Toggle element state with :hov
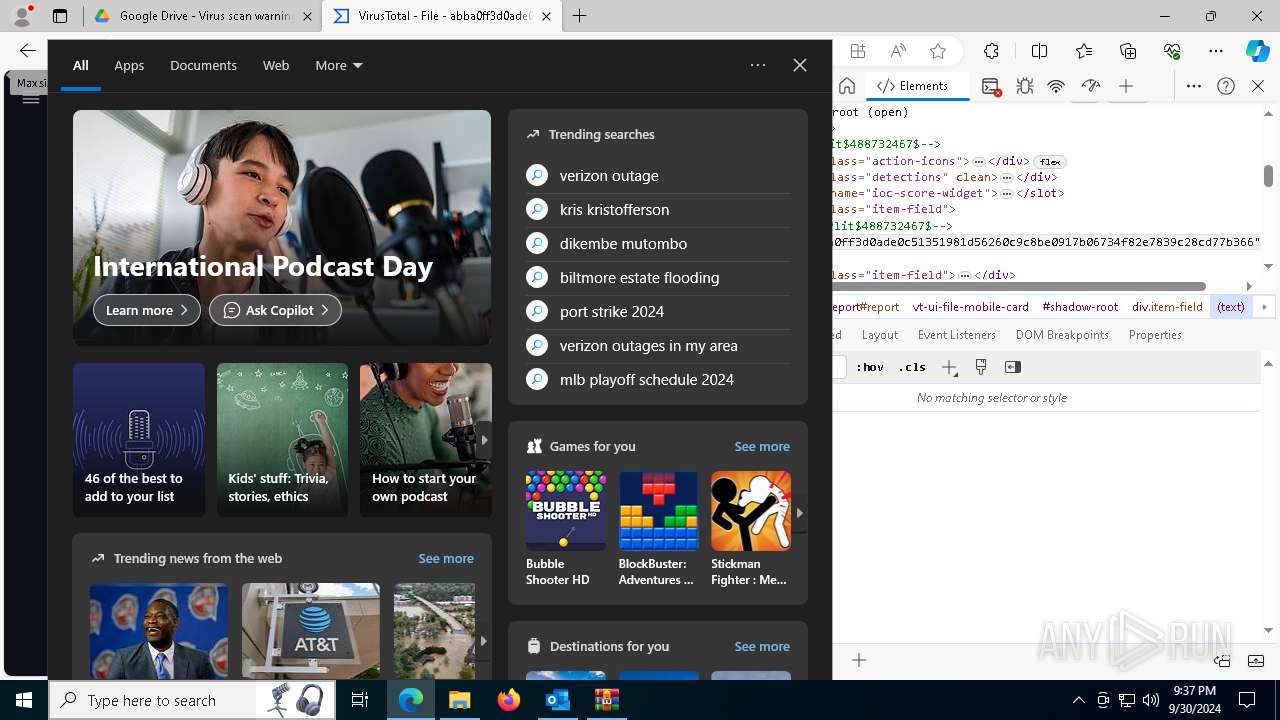The height and width of the screenshot is (720, 1280). 870,367
